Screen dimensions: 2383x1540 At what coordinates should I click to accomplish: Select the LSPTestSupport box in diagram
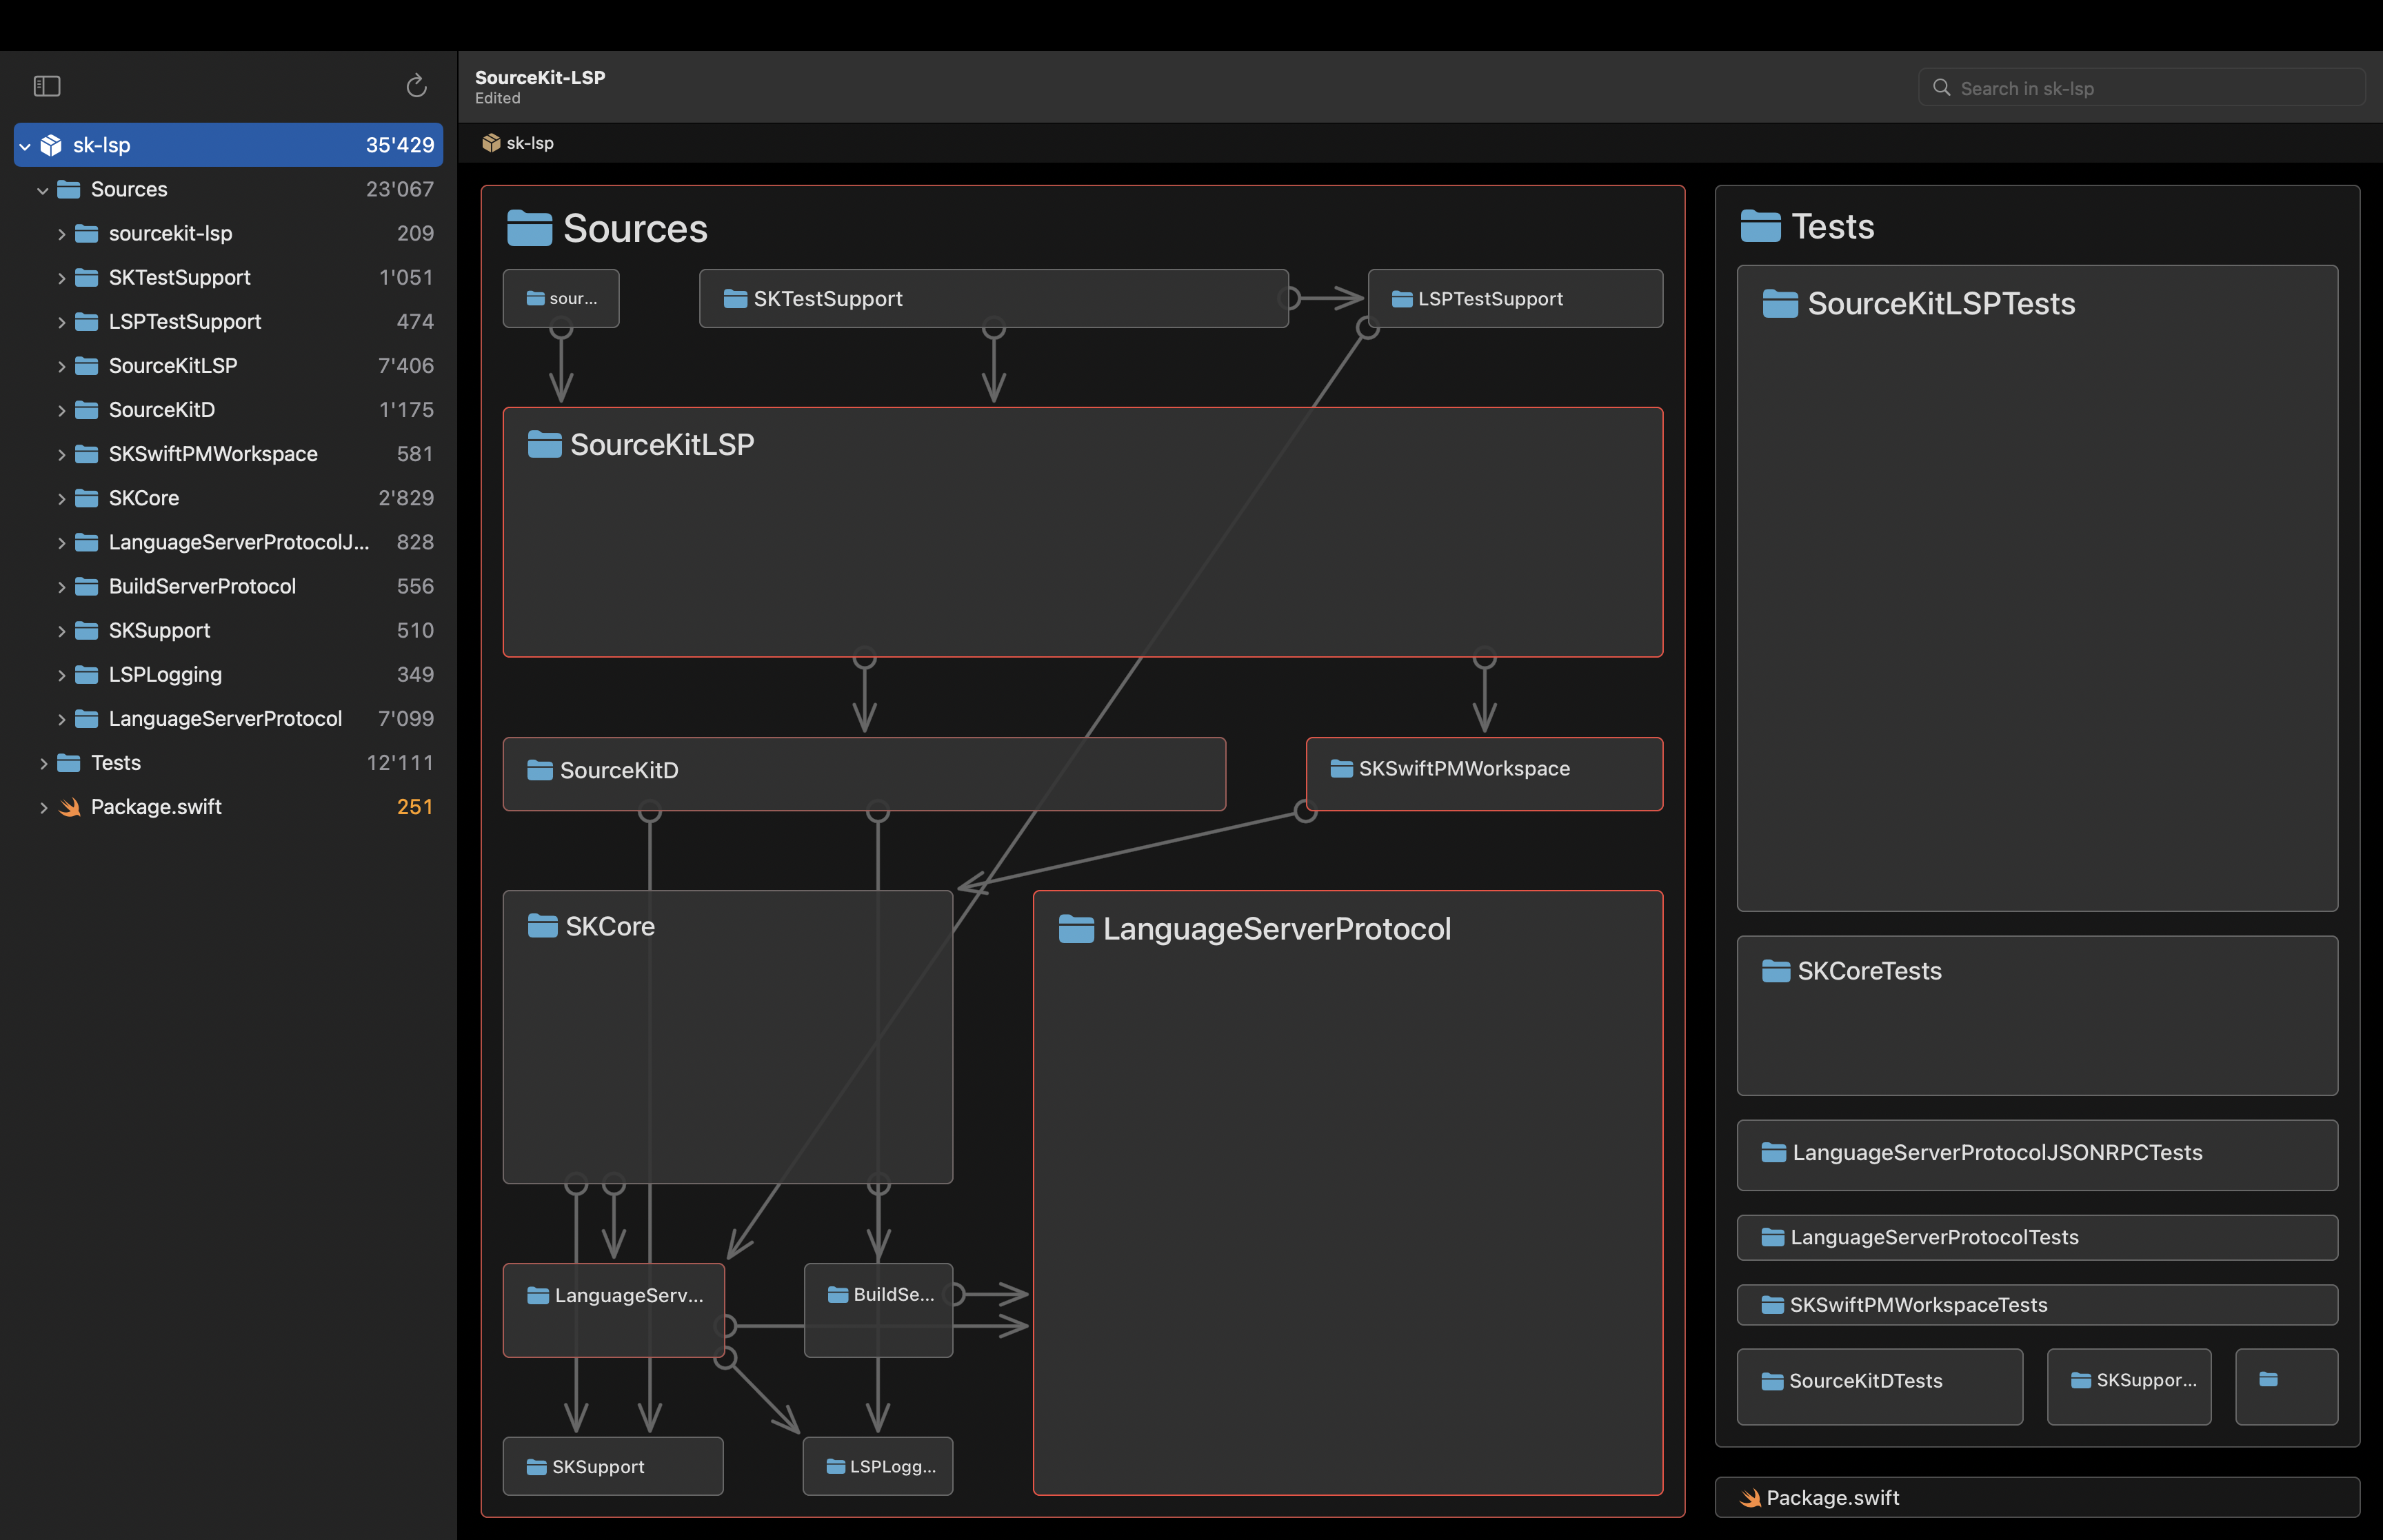pos(1515,298)
